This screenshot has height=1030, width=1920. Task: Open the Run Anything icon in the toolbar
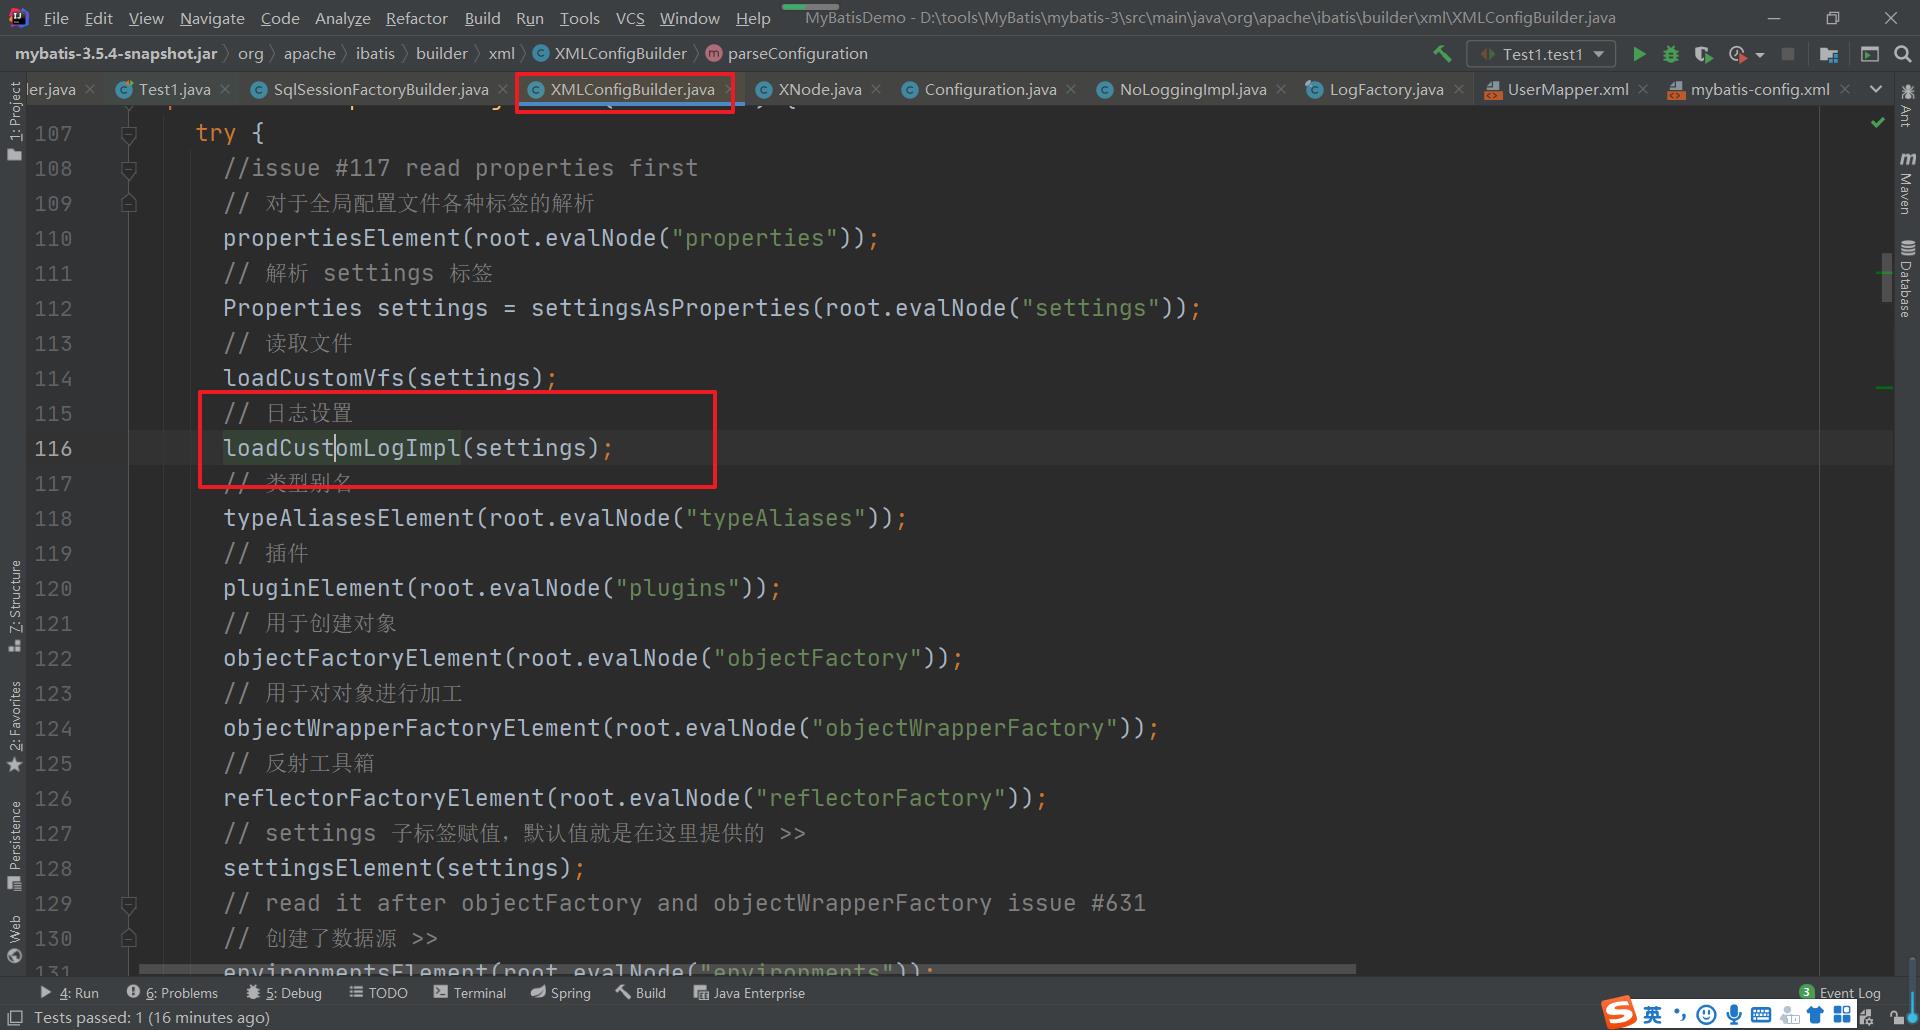(x=1870, y=54)
